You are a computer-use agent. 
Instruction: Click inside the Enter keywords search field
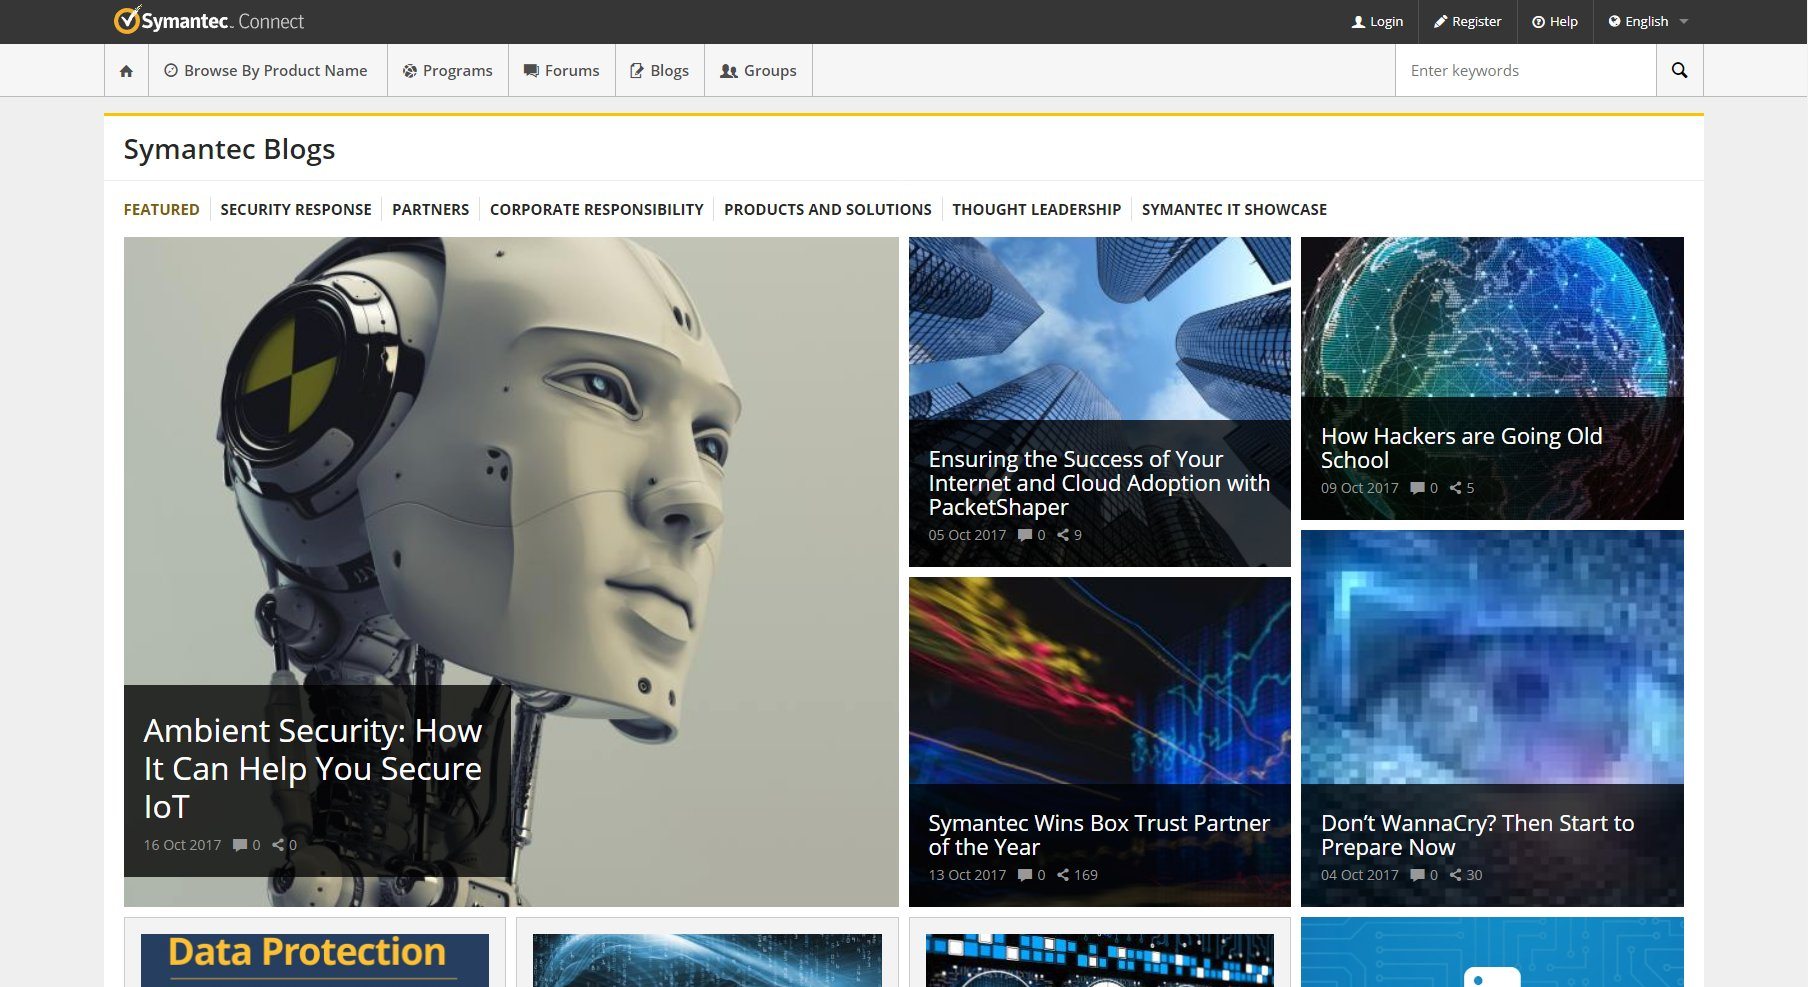[x=1525, y=70]
